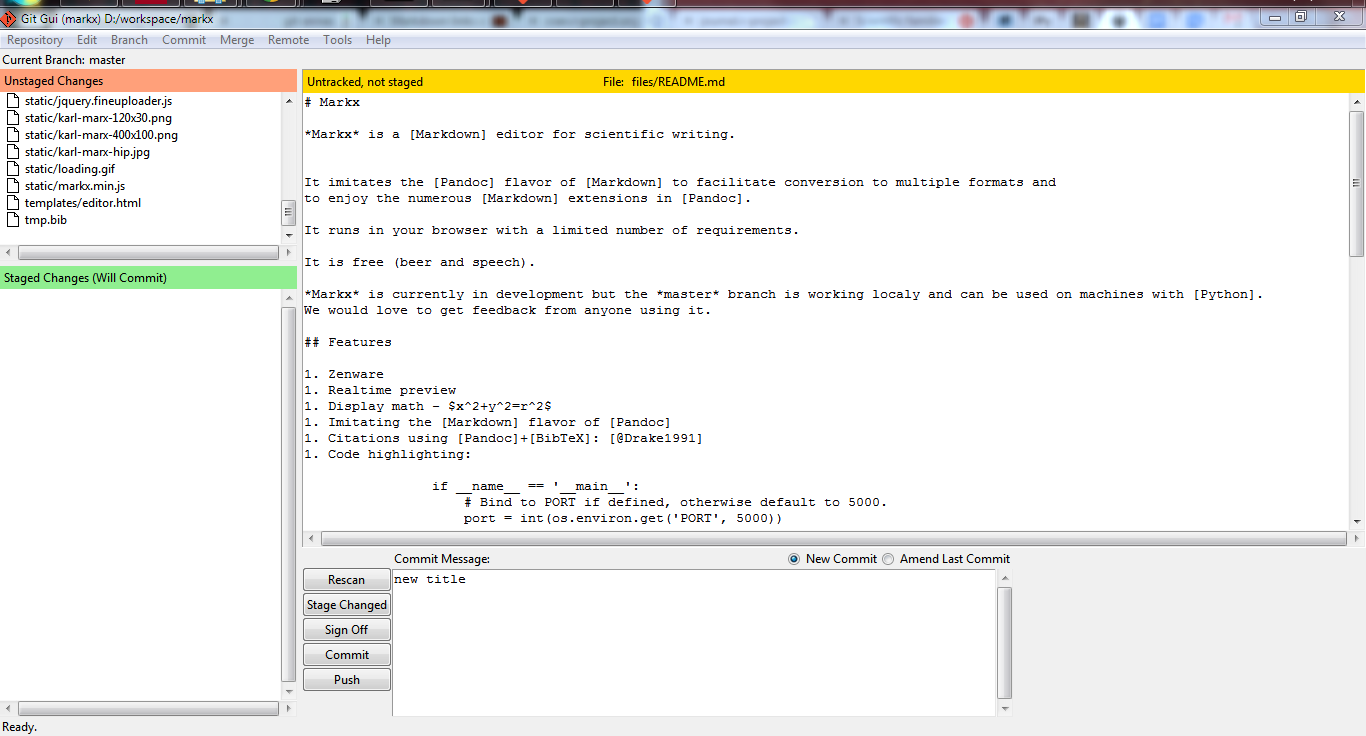The width and height of the screenshot is (1366, 736).
Task: Click the '1. Realtime preview' line
Action: [380, 390]
